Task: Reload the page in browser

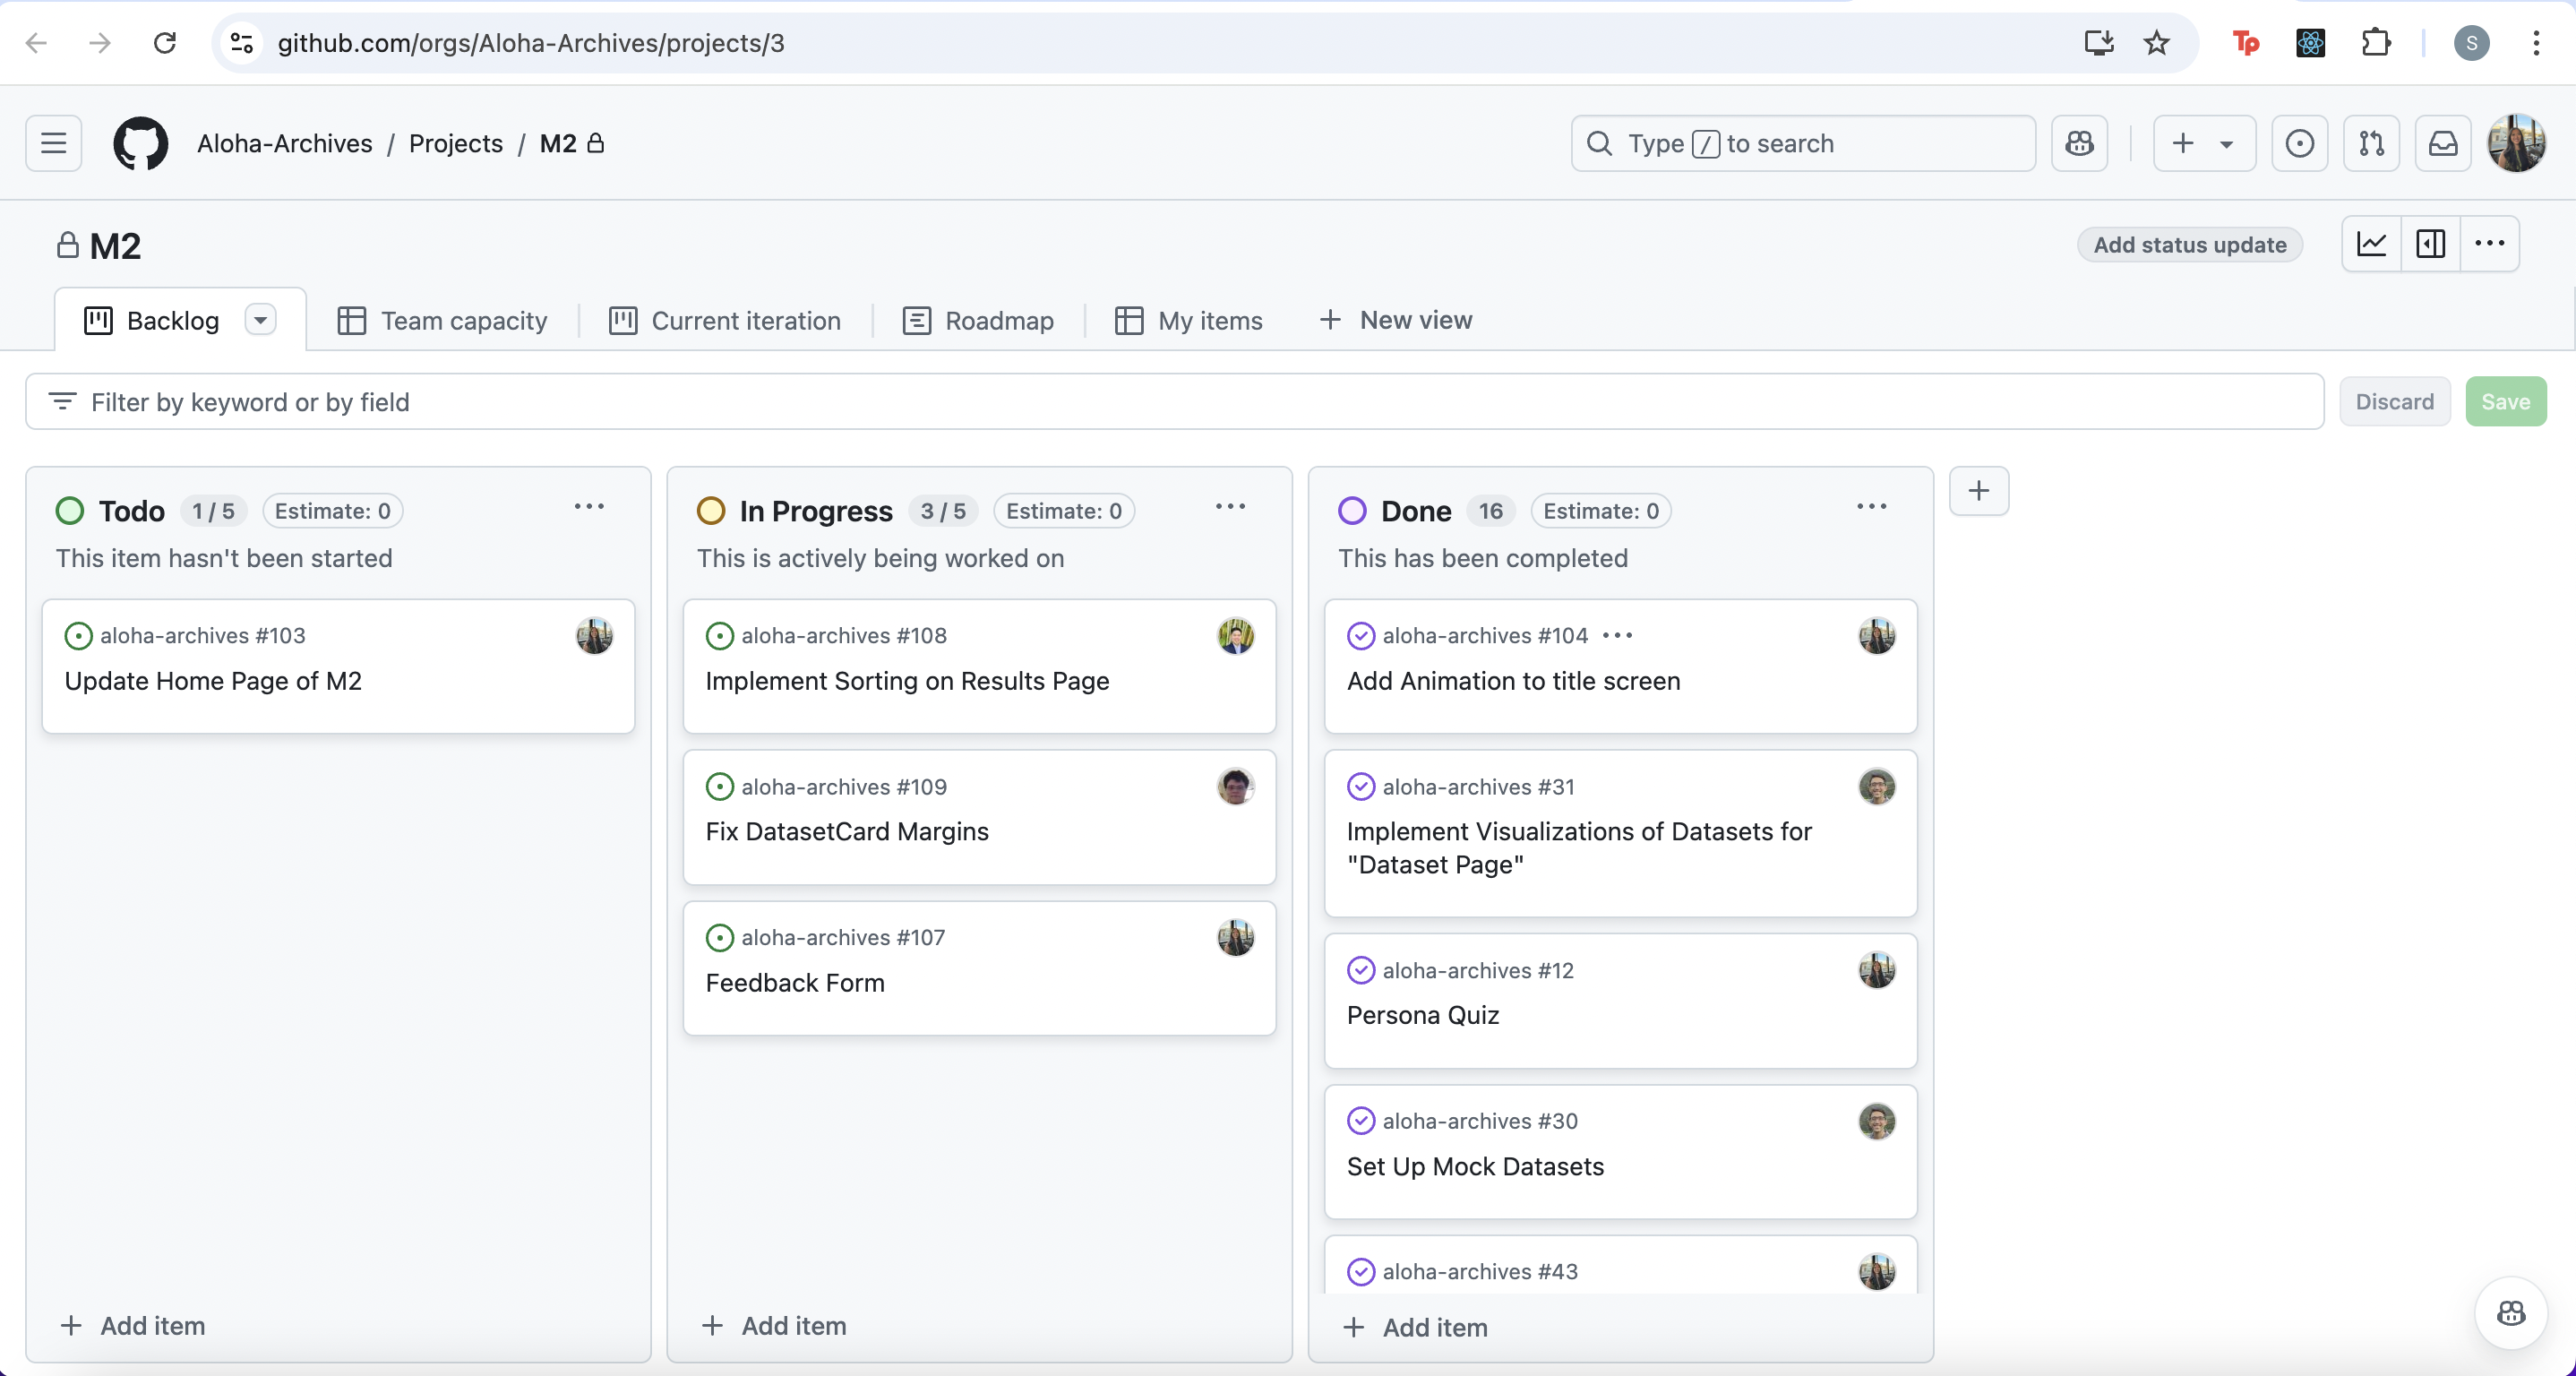Action: click(x=165, y=43)
